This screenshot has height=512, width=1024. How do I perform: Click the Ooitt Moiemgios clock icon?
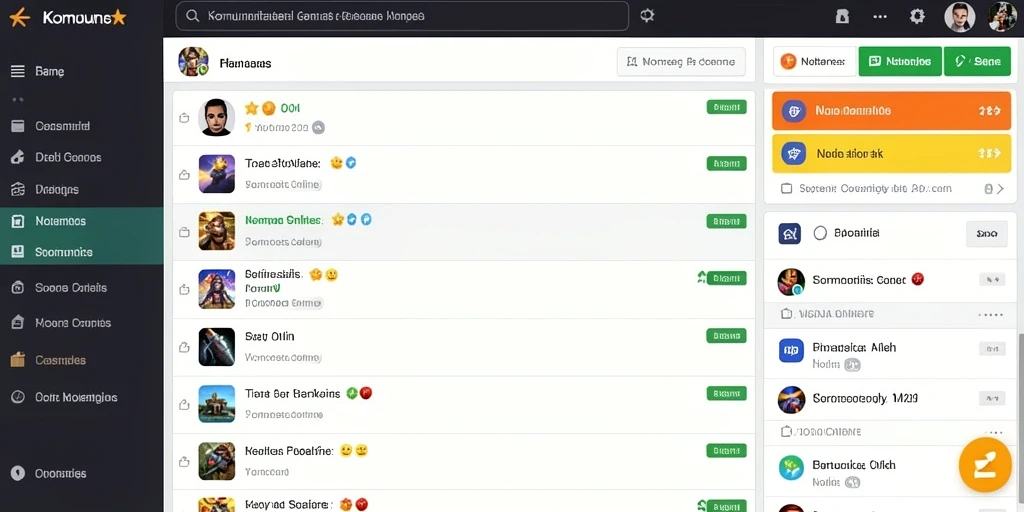18,397
